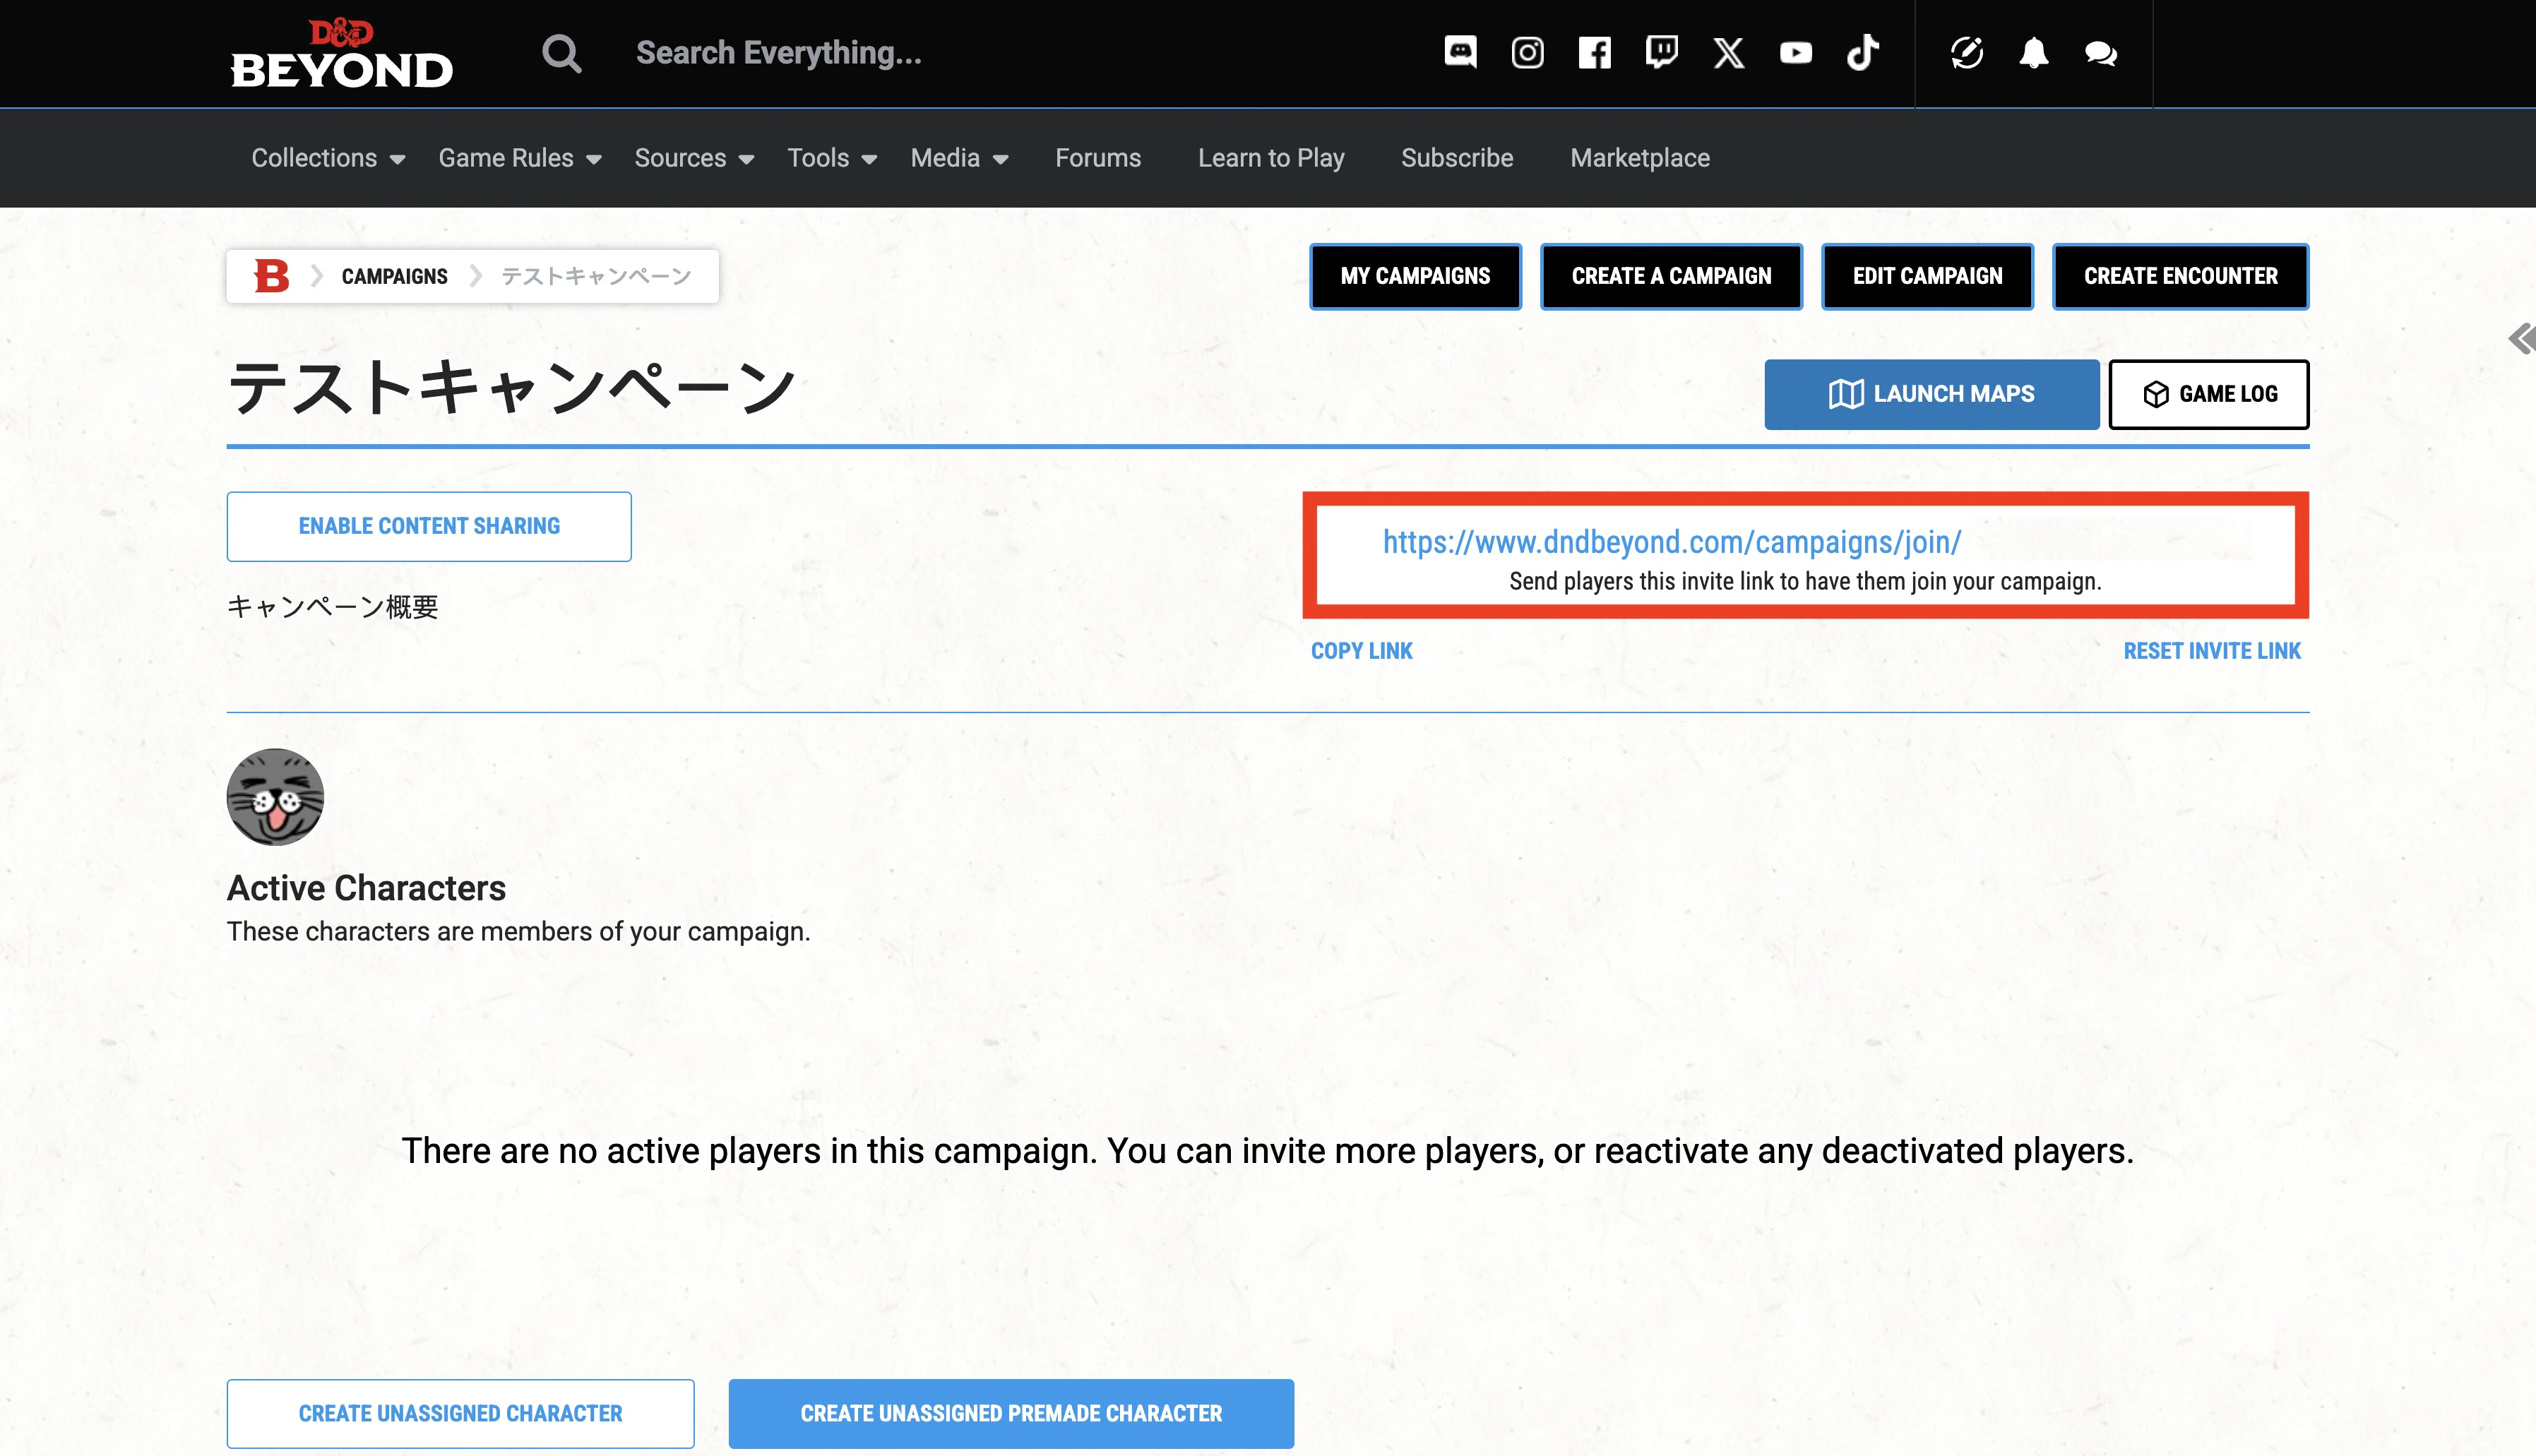Screen dimensions: 2536x1456
Task: Open the Twitch icon link
Action: pyautogui.click(x=1661, y=52)
